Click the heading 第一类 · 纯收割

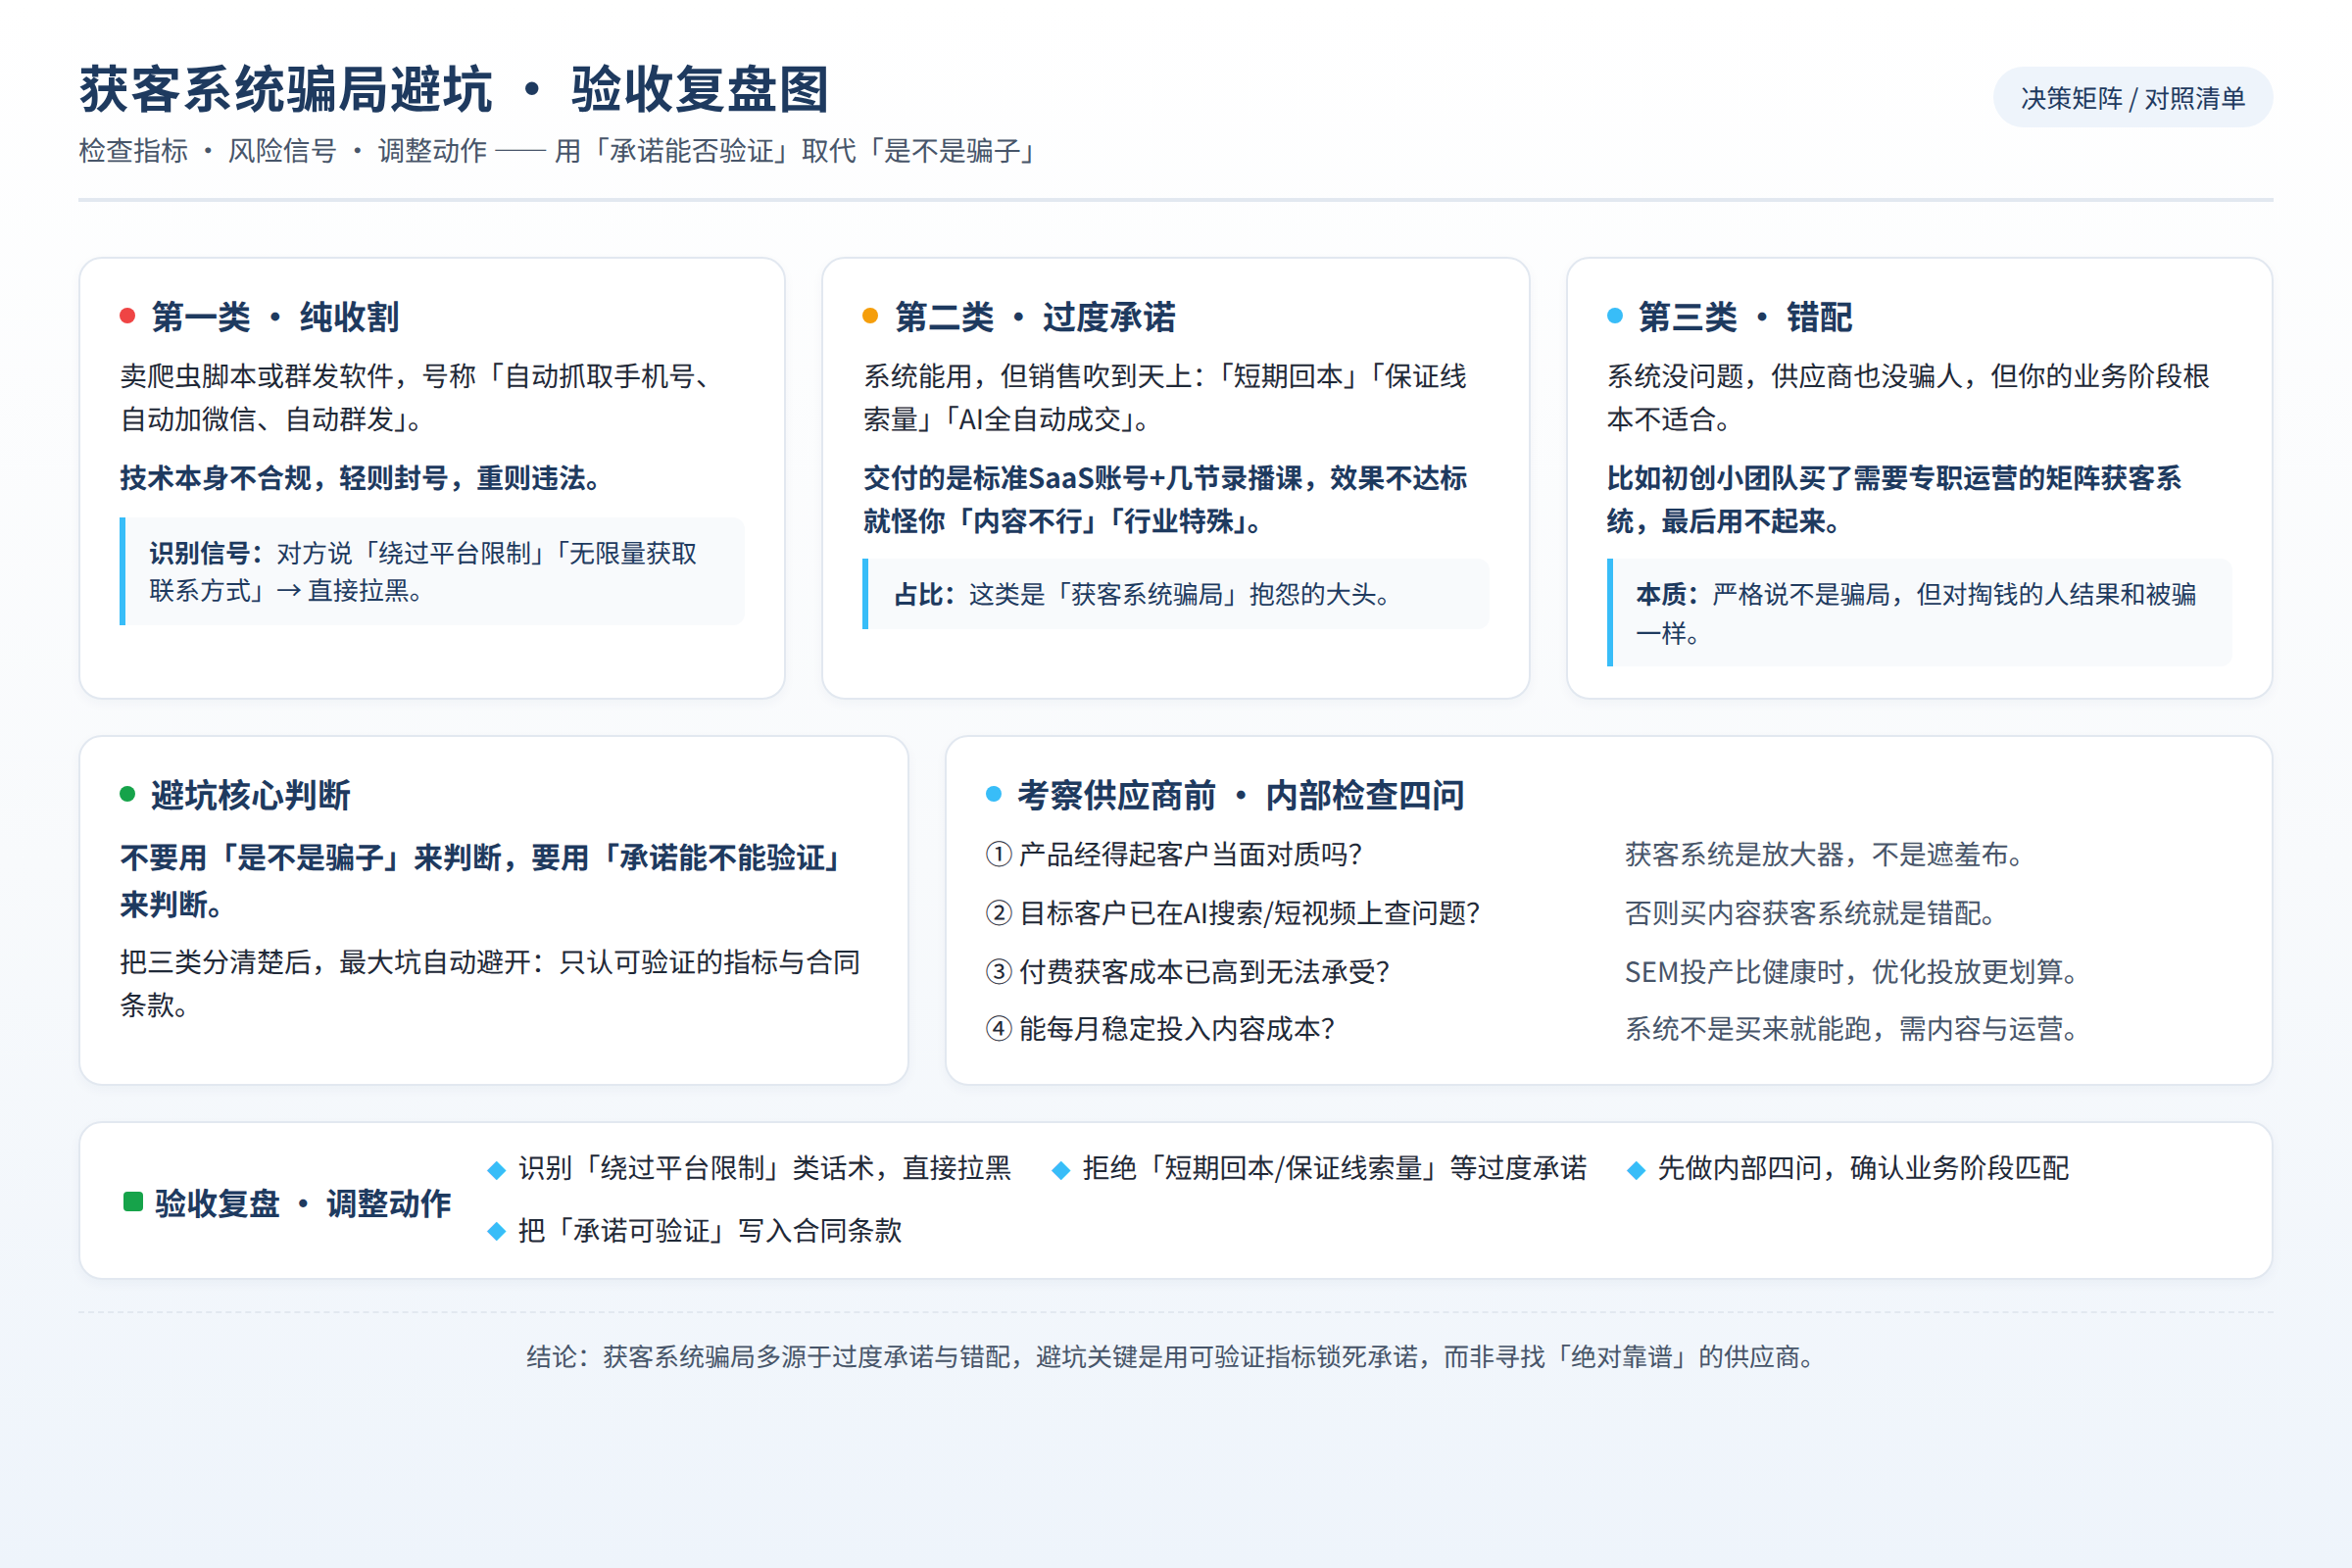tap(275, 317)
